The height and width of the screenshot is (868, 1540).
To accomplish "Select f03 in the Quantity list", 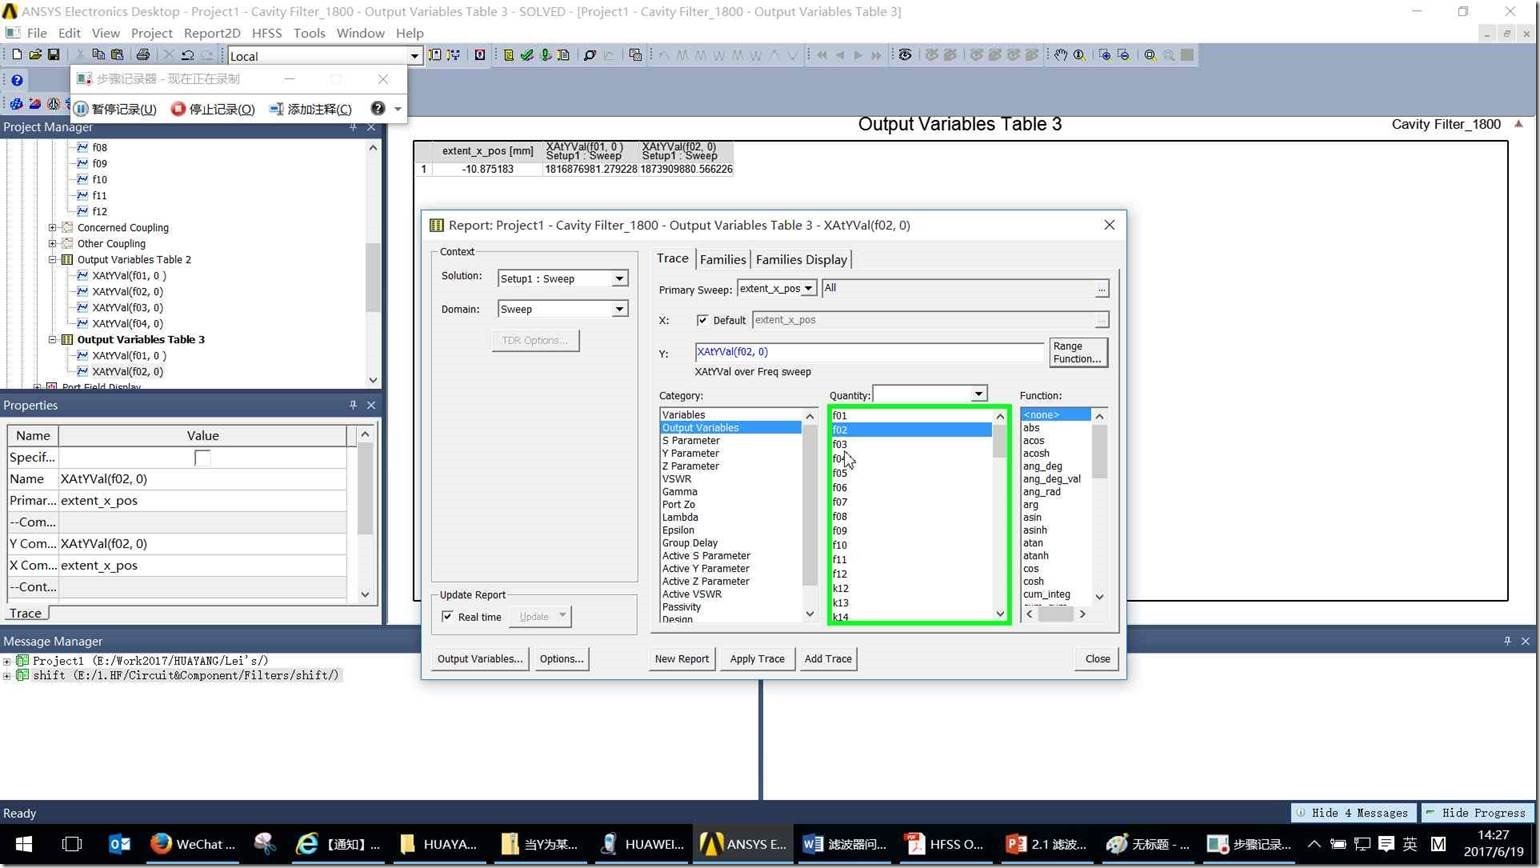I will point(911,444).
